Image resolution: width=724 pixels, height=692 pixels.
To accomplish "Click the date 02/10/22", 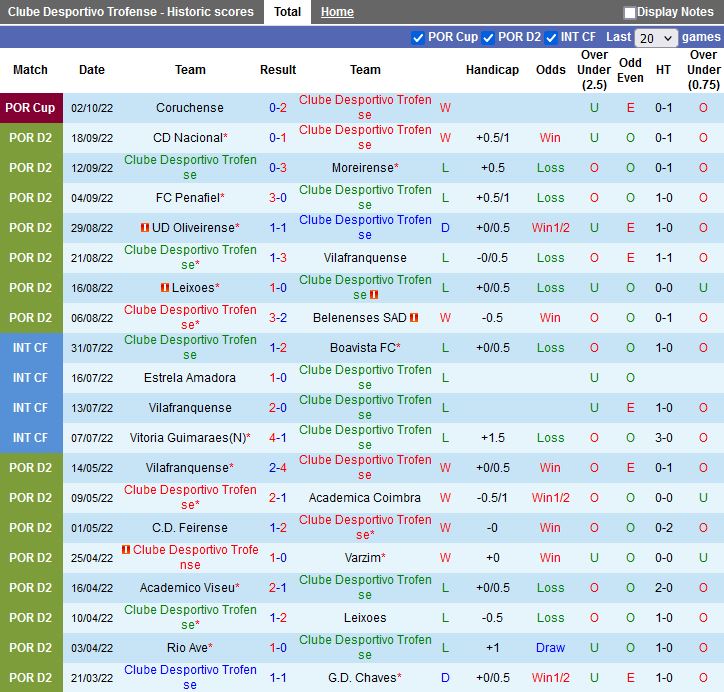I will pos(92,108).
